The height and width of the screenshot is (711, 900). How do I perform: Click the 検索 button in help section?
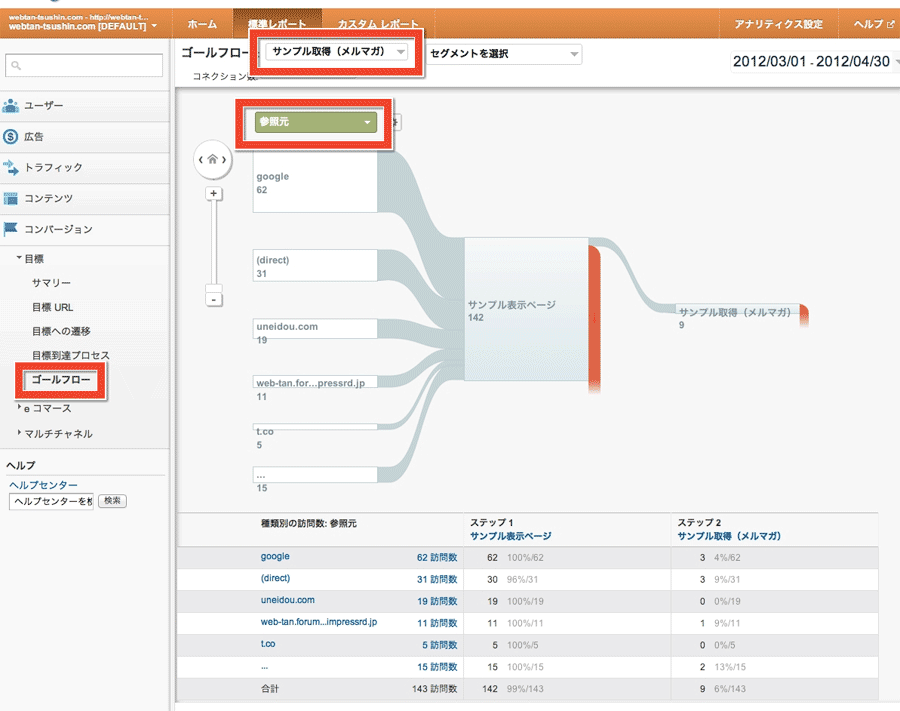[112, 501]
